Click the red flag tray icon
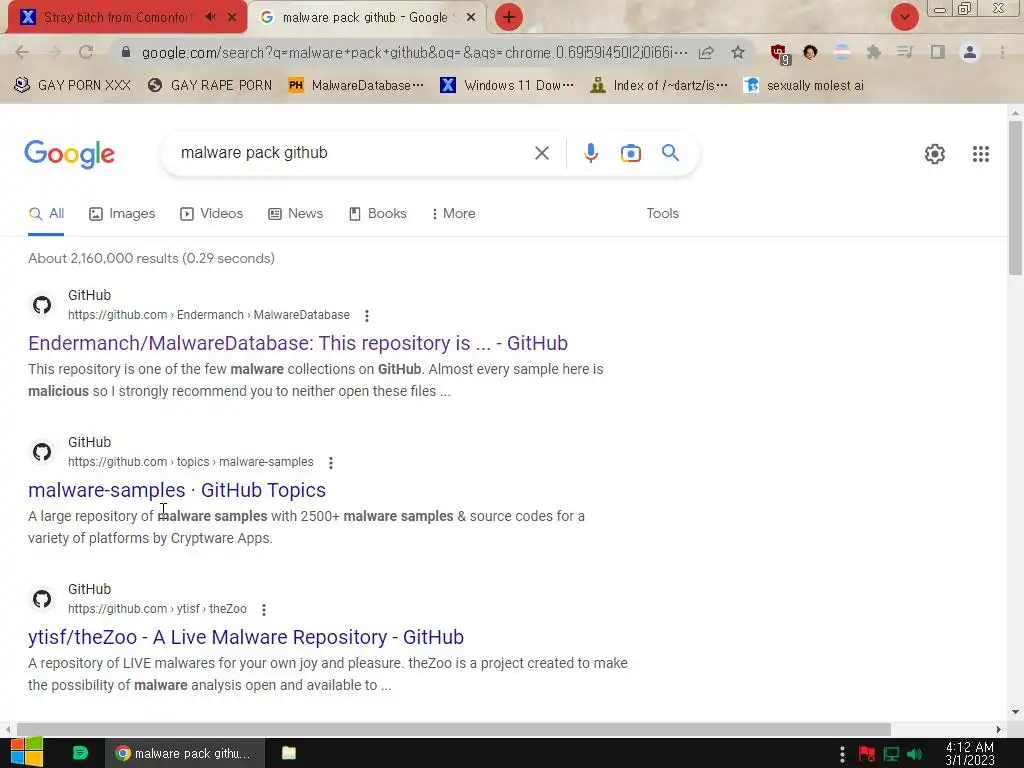The image size is (1024, 768). click(867, 754)
